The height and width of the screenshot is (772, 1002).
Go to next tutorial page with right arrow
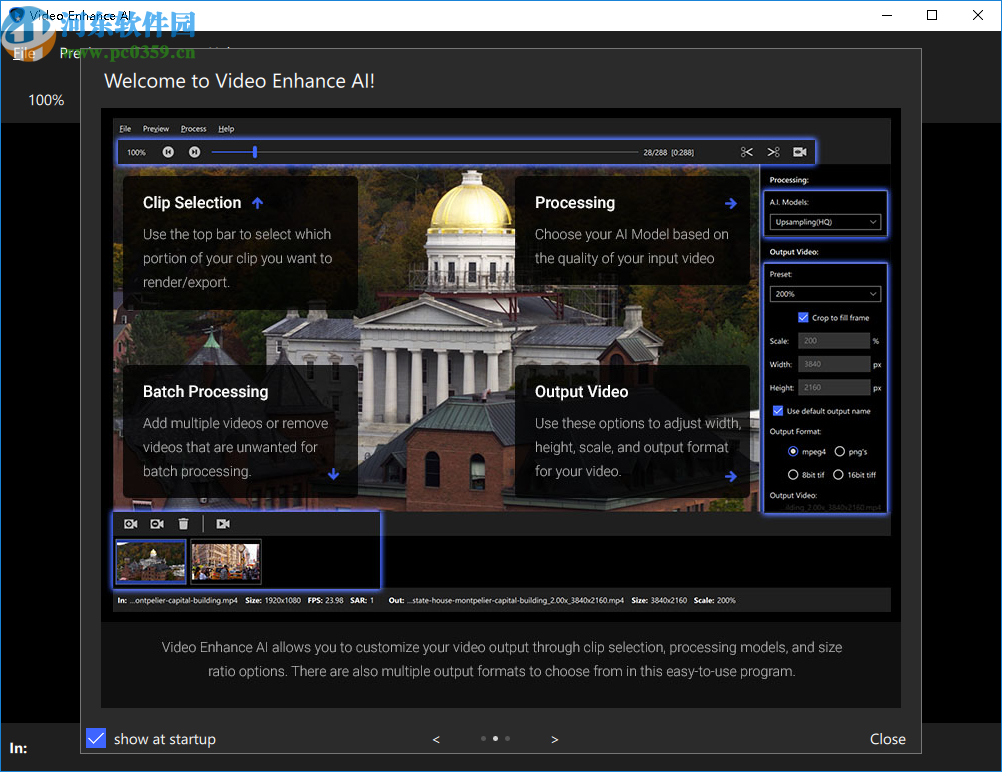click(554, 738)
